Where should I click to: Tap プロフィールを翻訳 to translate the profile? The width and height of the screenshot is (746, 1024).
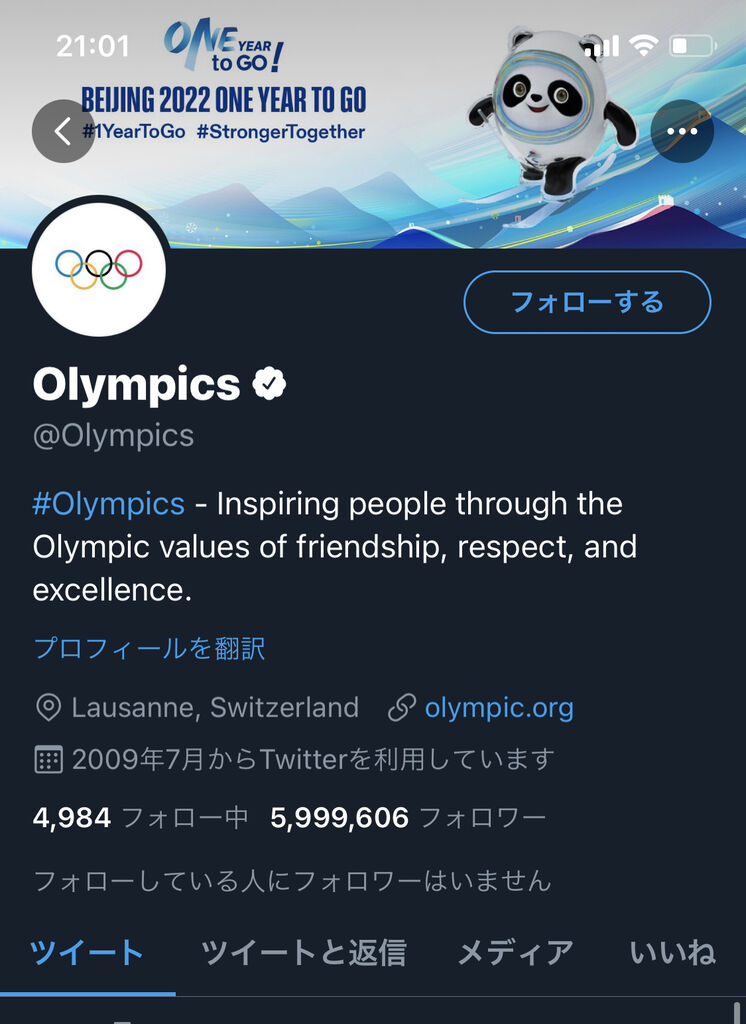[x=149, y=648]
